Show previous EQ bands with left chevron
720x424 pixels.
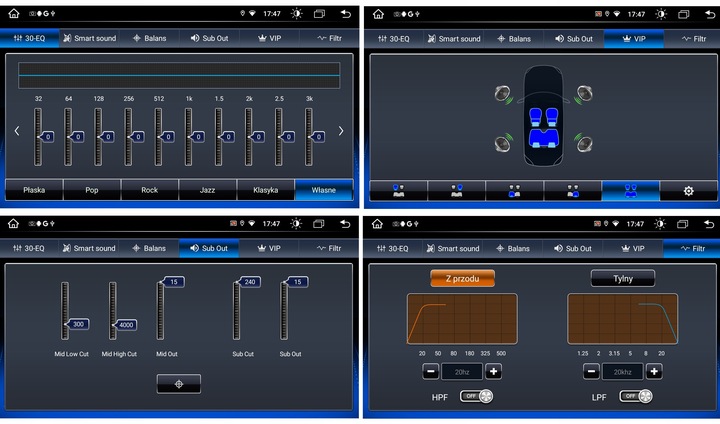pyautogui.click(x=17, y=131)
